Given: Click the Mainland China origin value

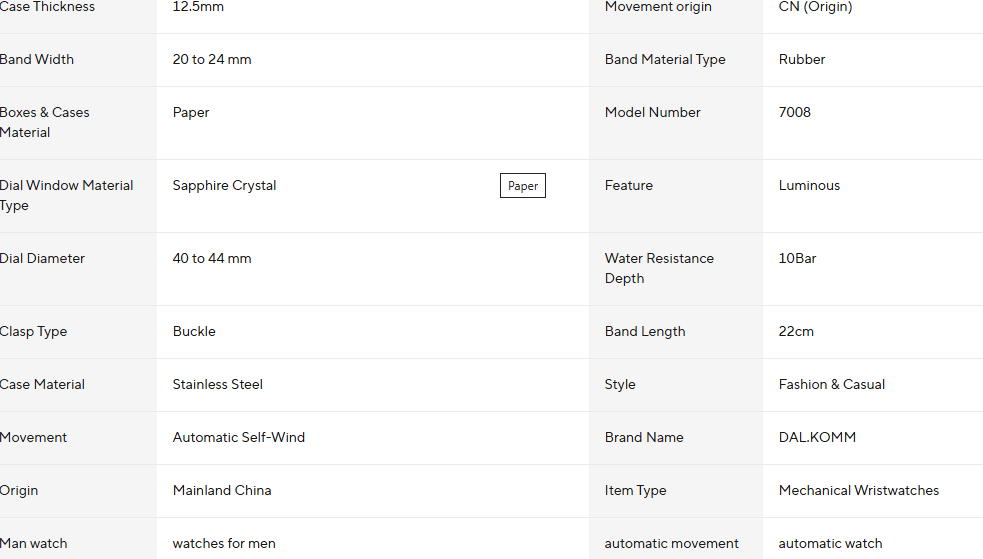Looking at the screenshot, I should [222, 490].
